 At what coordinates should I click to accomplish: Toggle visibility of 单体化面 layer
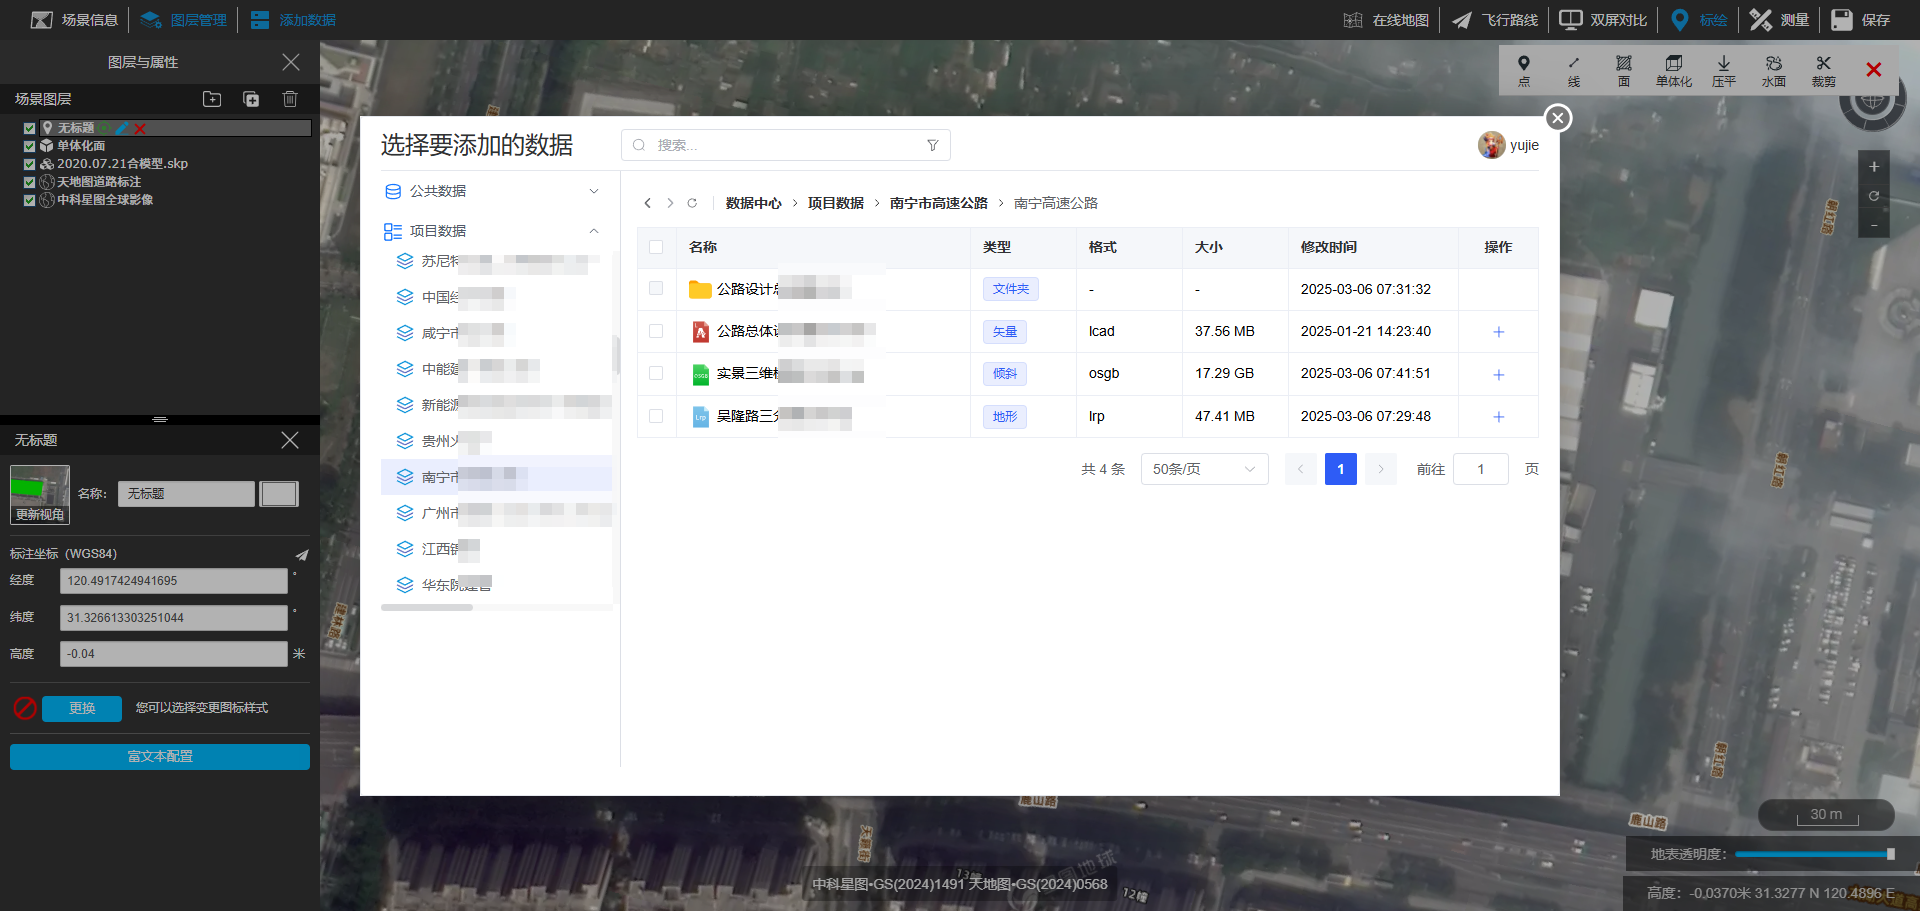(30, 146)
